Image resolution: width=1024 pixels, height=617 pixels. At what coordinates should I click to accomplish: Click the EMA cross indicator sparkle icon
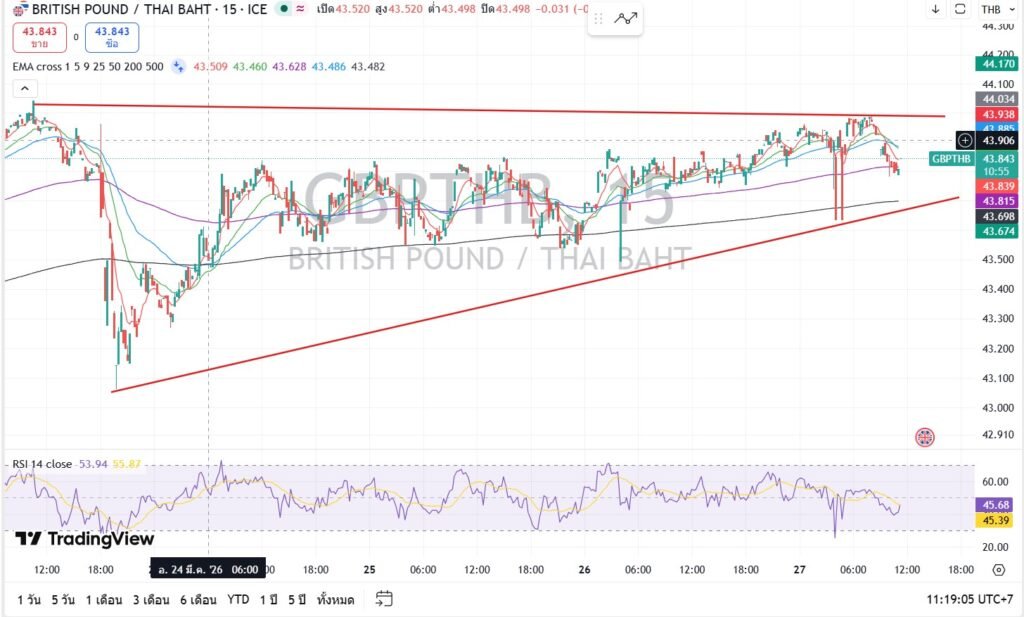(x=178, y=67)
